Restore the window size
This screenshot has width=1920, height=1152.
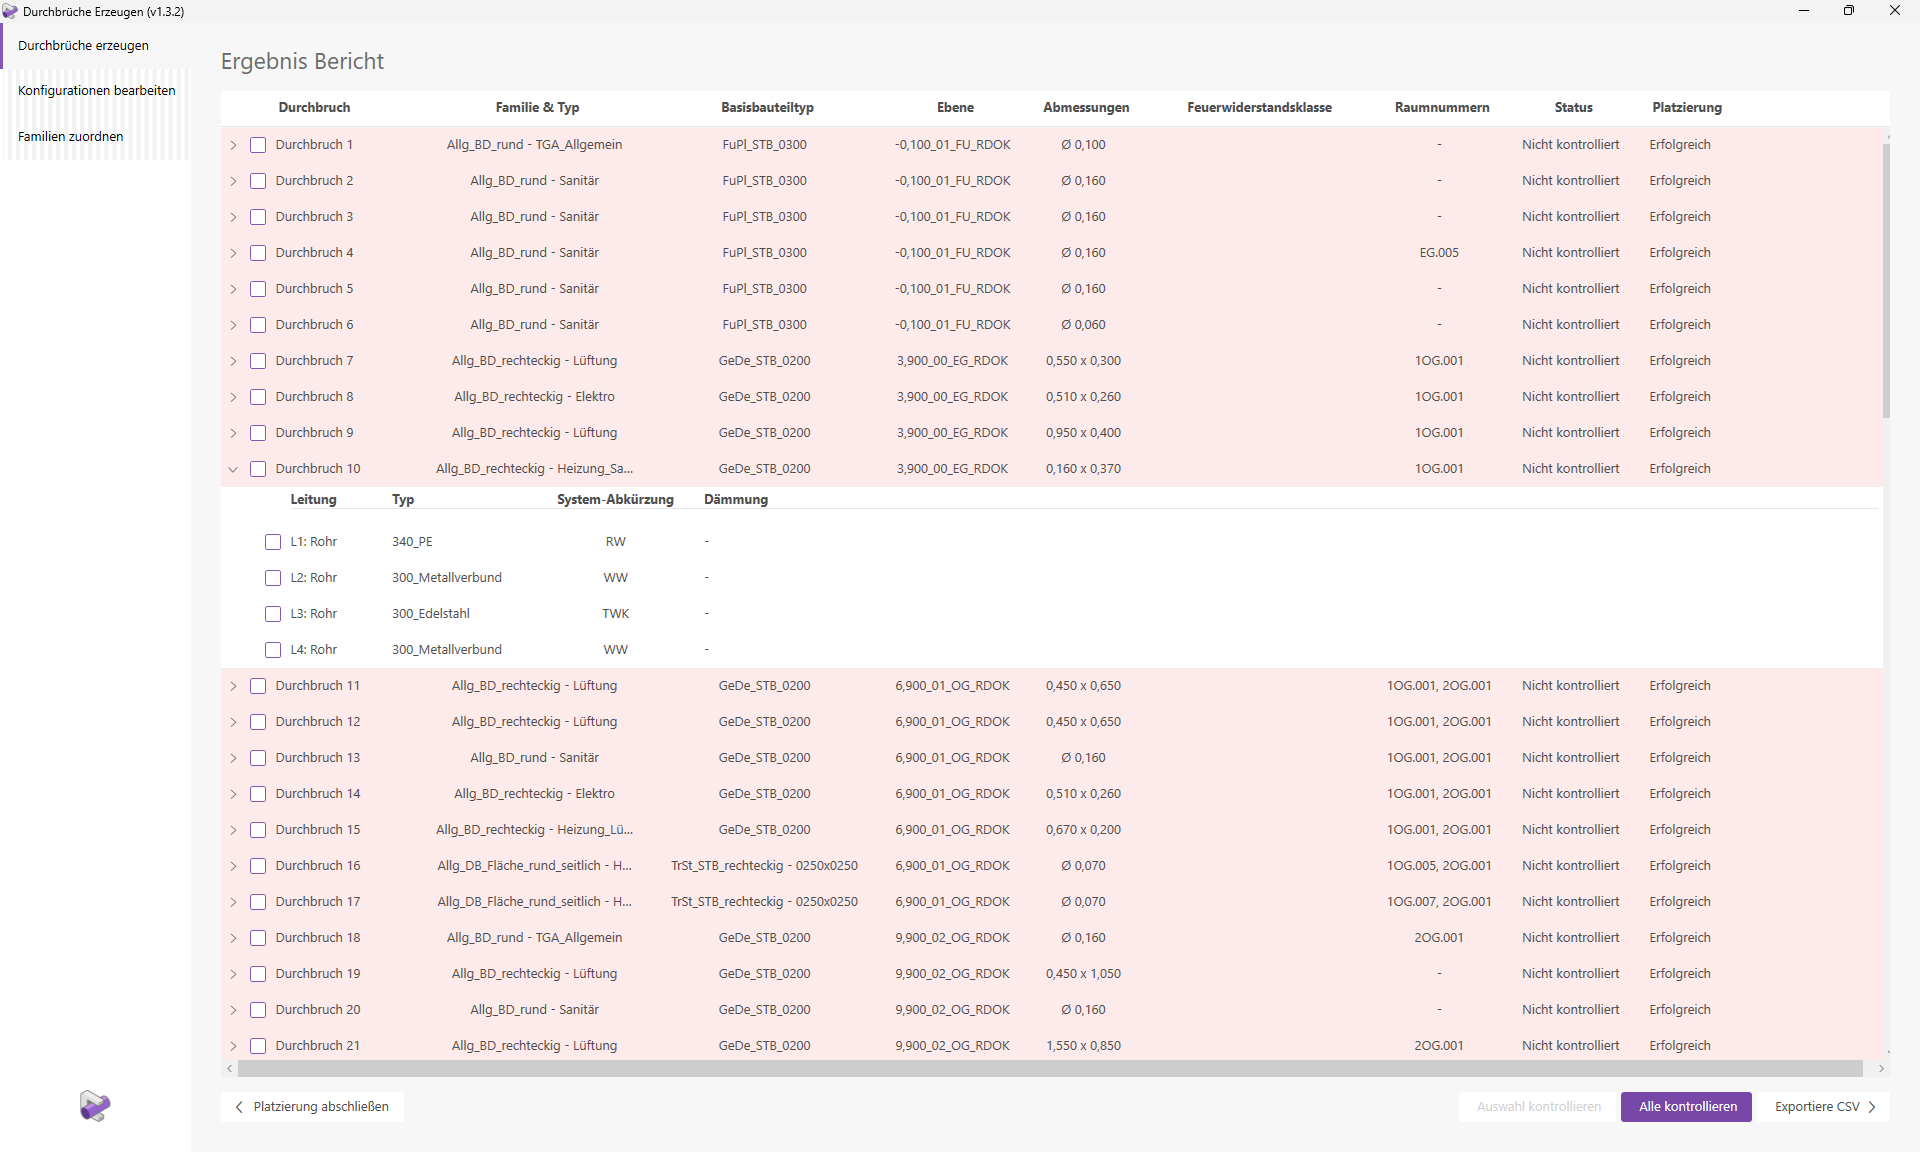click(x=1848, y=11)
